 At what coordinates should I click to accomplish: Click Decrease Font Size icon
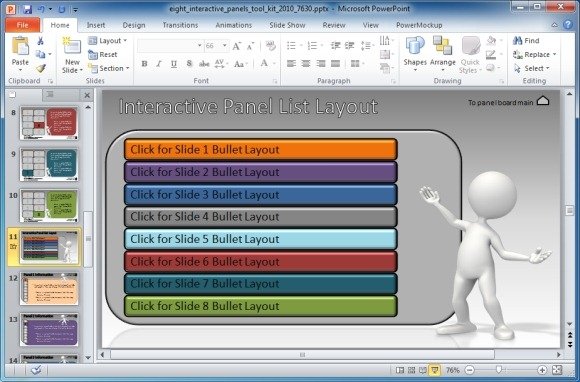pyautogui.click(x=250, y=46)
